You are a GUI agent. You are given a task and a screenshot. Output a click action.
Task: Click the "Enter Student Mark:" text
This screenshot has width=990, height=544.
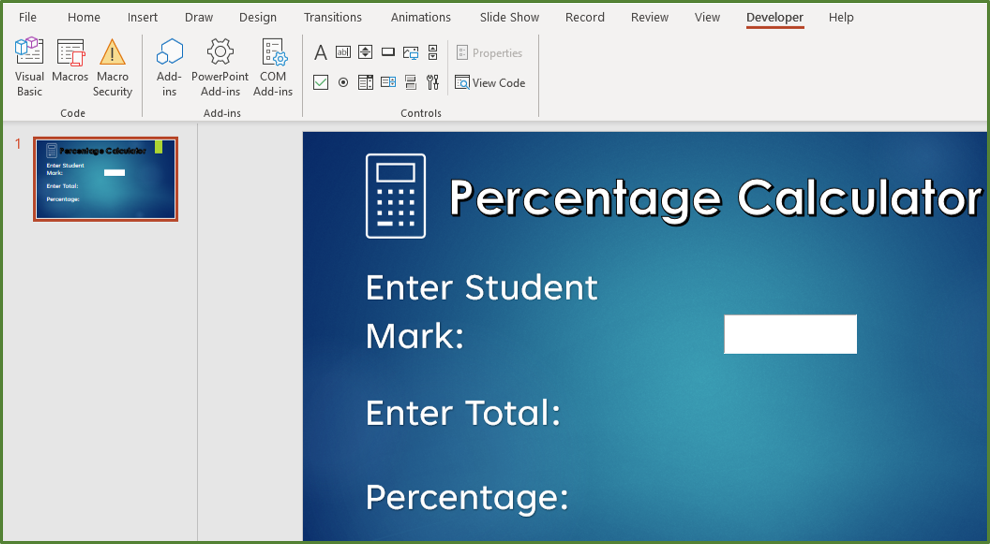click(482, 312)
